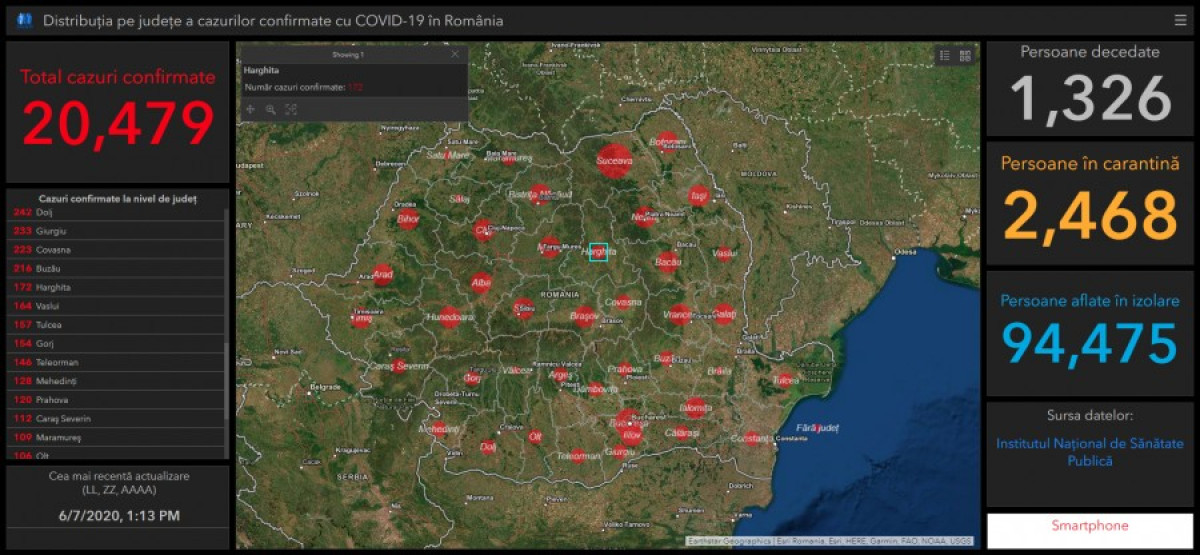Image resolution: width=1200 pixels, height=555 pixels.
Task: Open the basemap gallery grid icon
Action: (x=965, y=56)
